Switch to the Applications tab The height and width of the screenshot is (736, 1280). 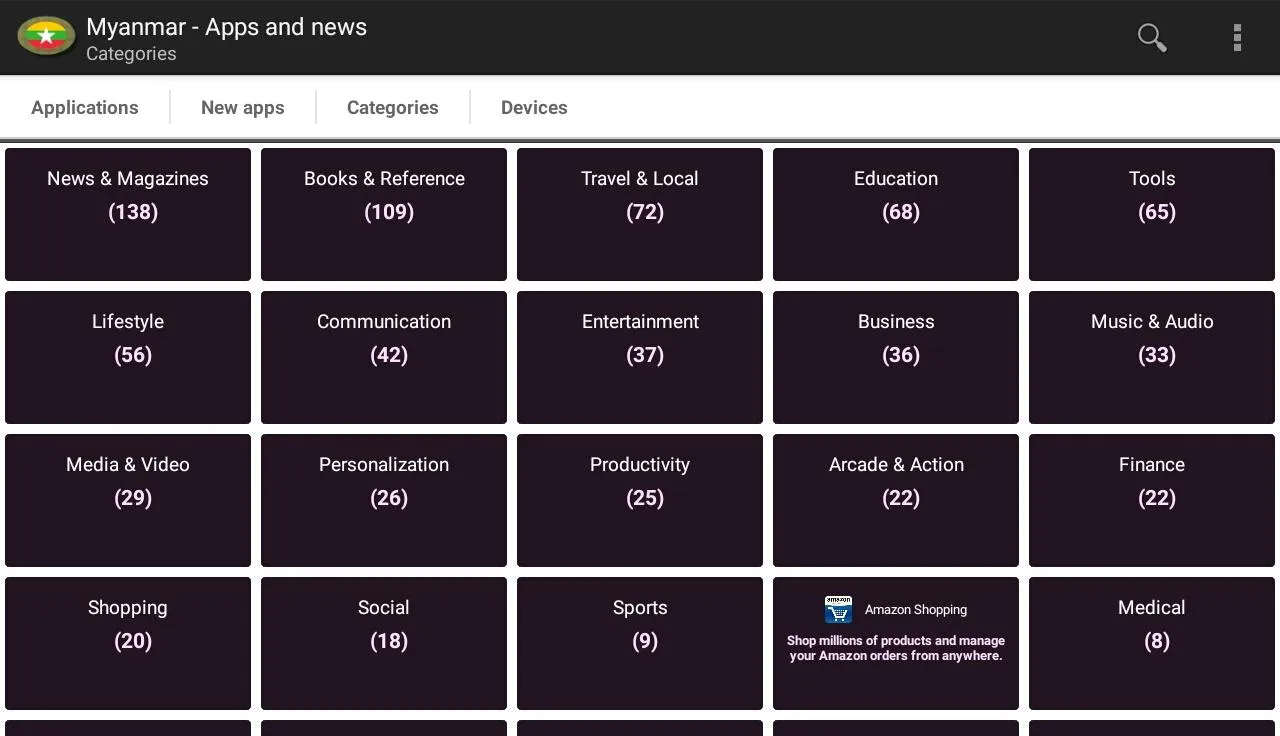[x=85, y=107]
